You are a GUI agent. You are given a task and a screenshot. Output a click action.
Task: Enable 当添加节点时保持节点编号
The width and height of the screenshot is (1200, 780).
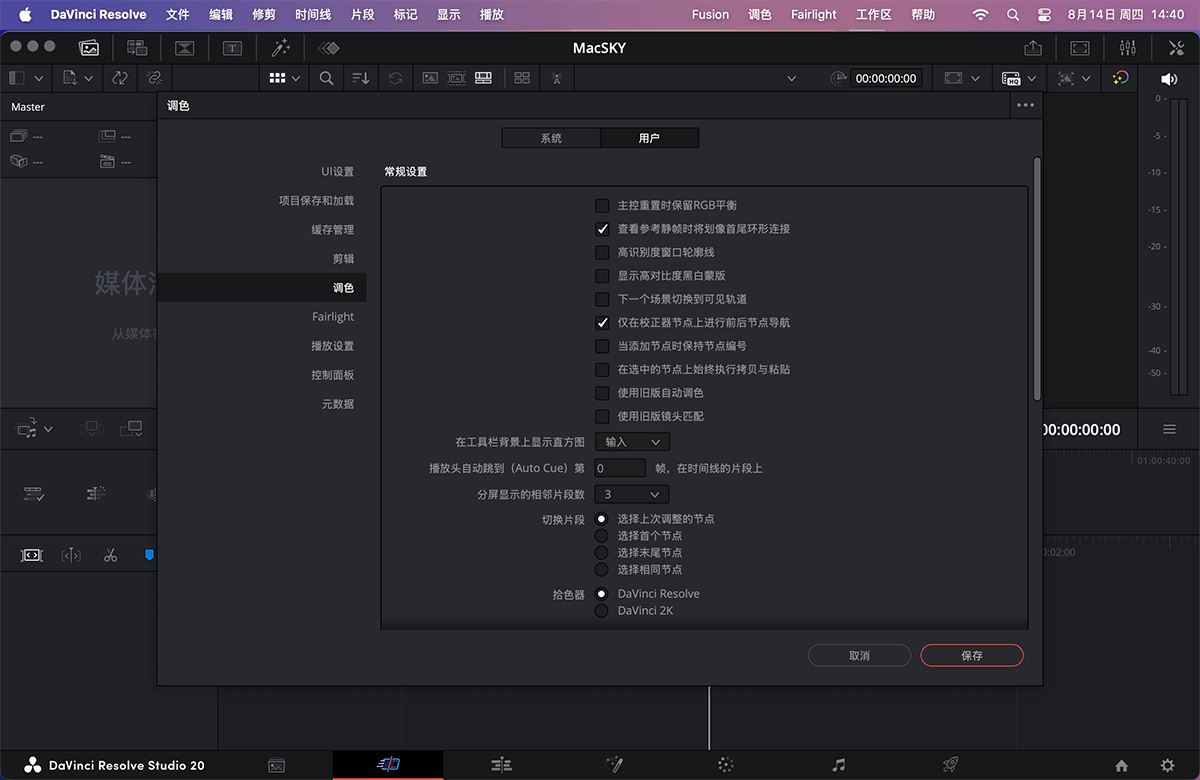click(x=602, y=346)
